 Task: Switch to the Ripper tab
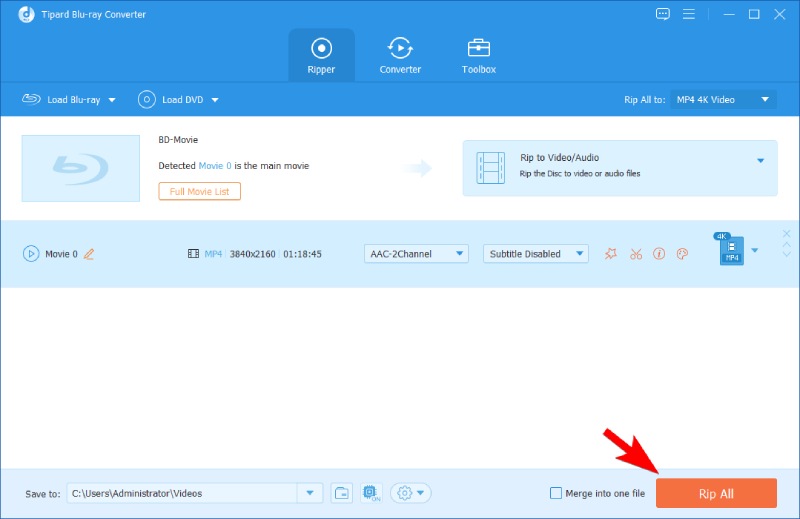click(321, 55)
